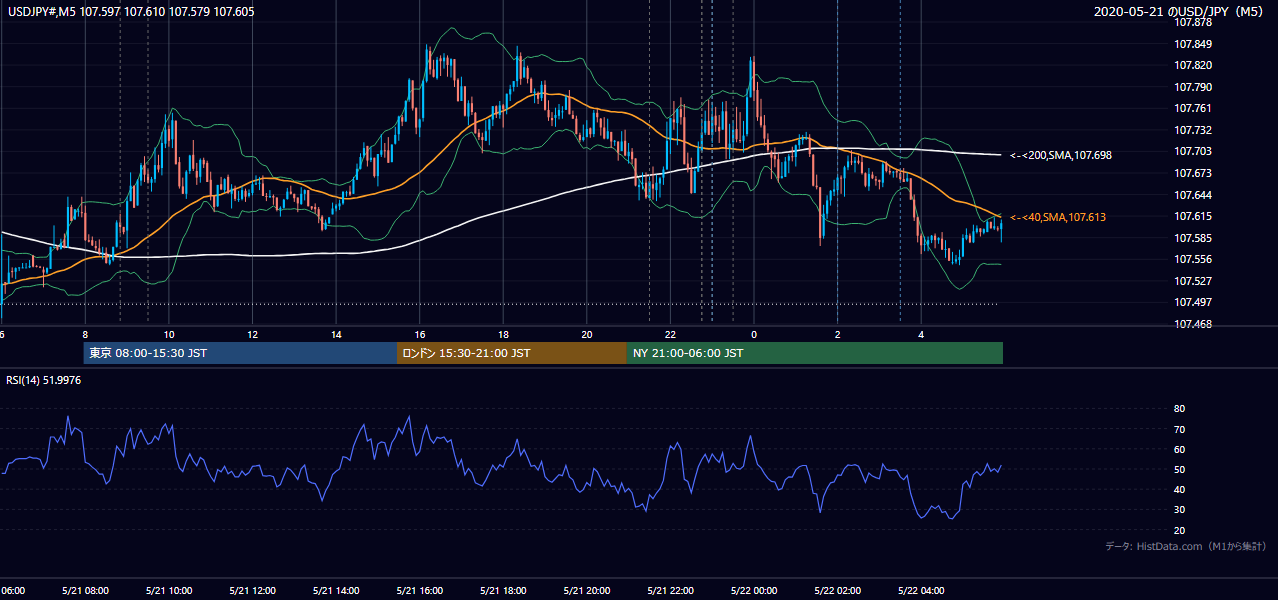Image resolution: width=1278 pixels, height=600 pixels.
Task: Click price axis value 107.761
Action: [1194, 108]
